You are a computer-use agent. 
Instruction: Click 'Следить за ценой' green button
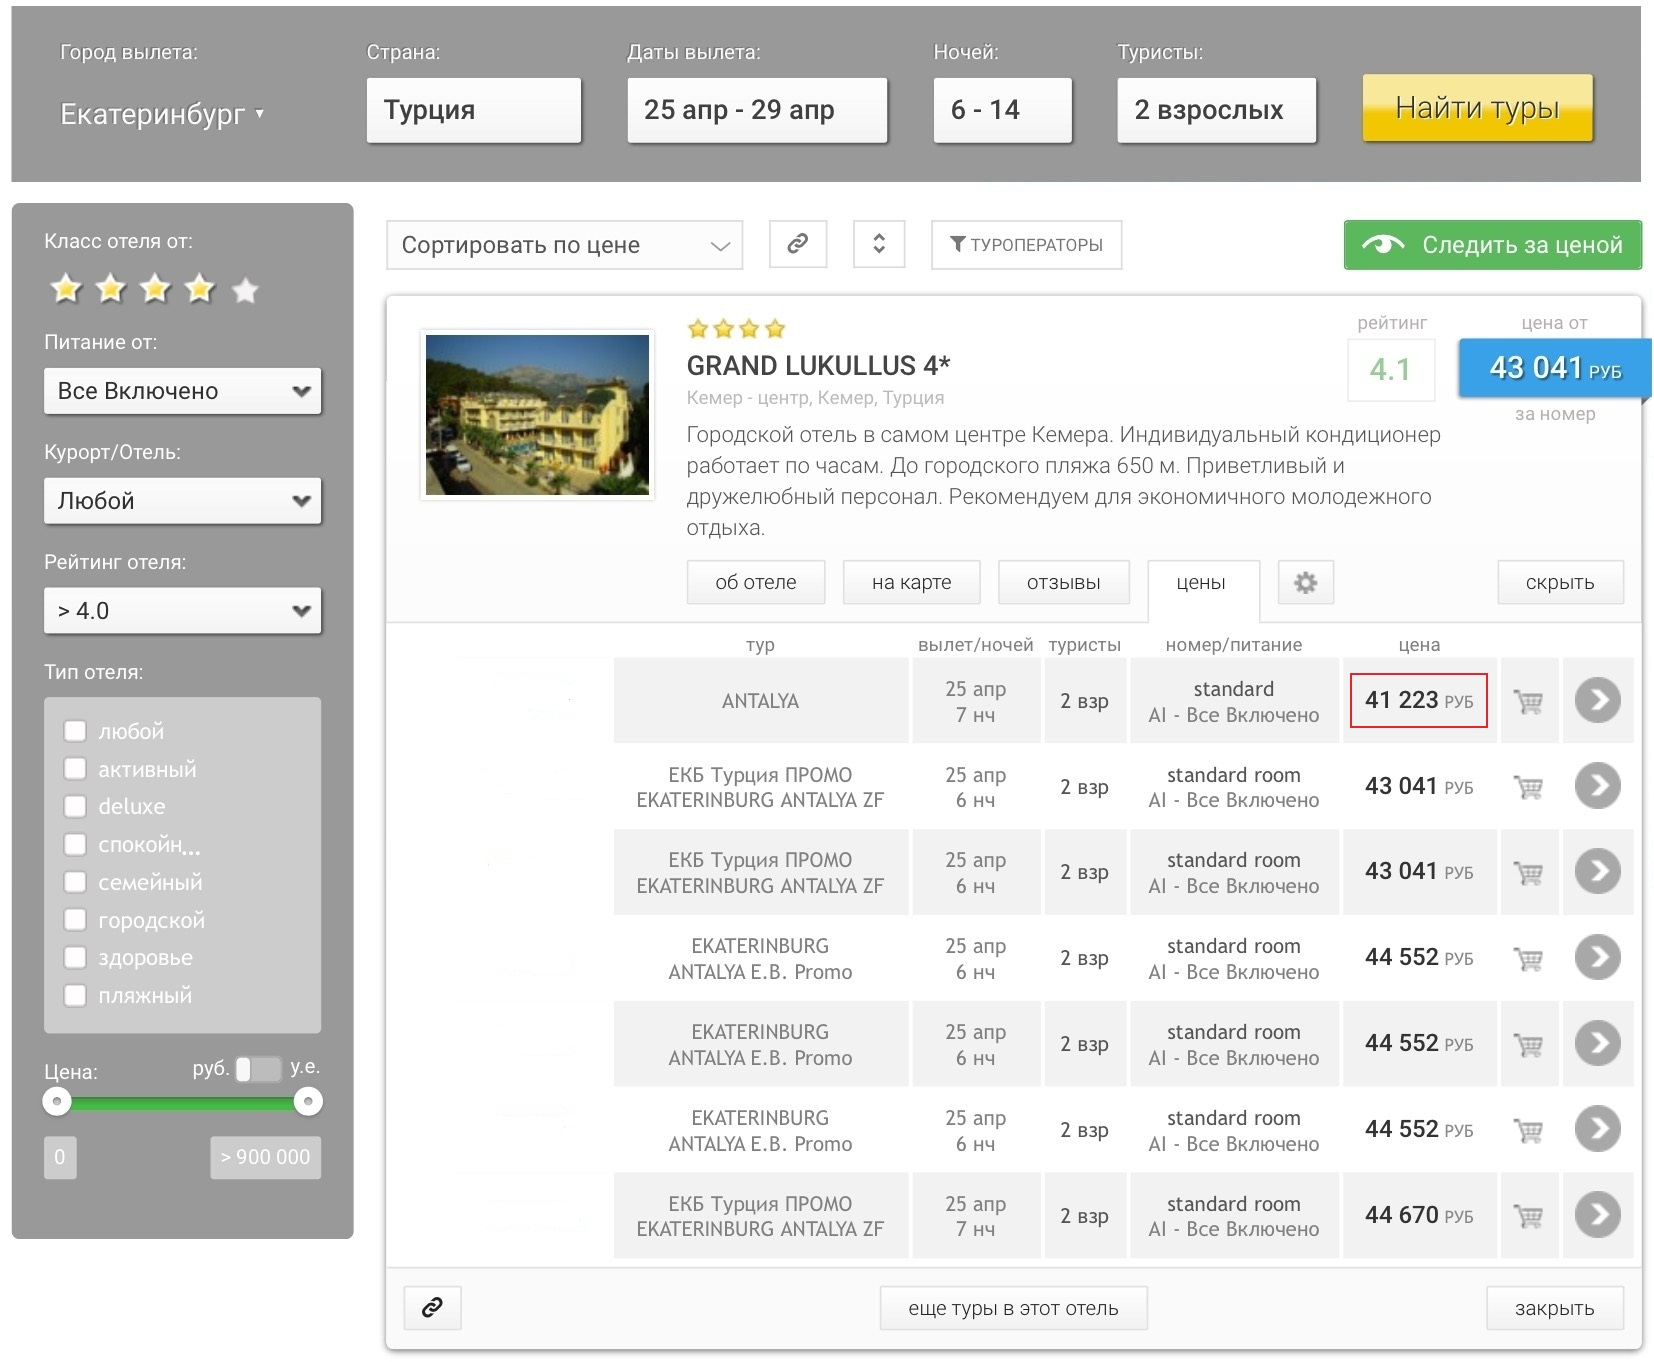tap(1492, 245)
